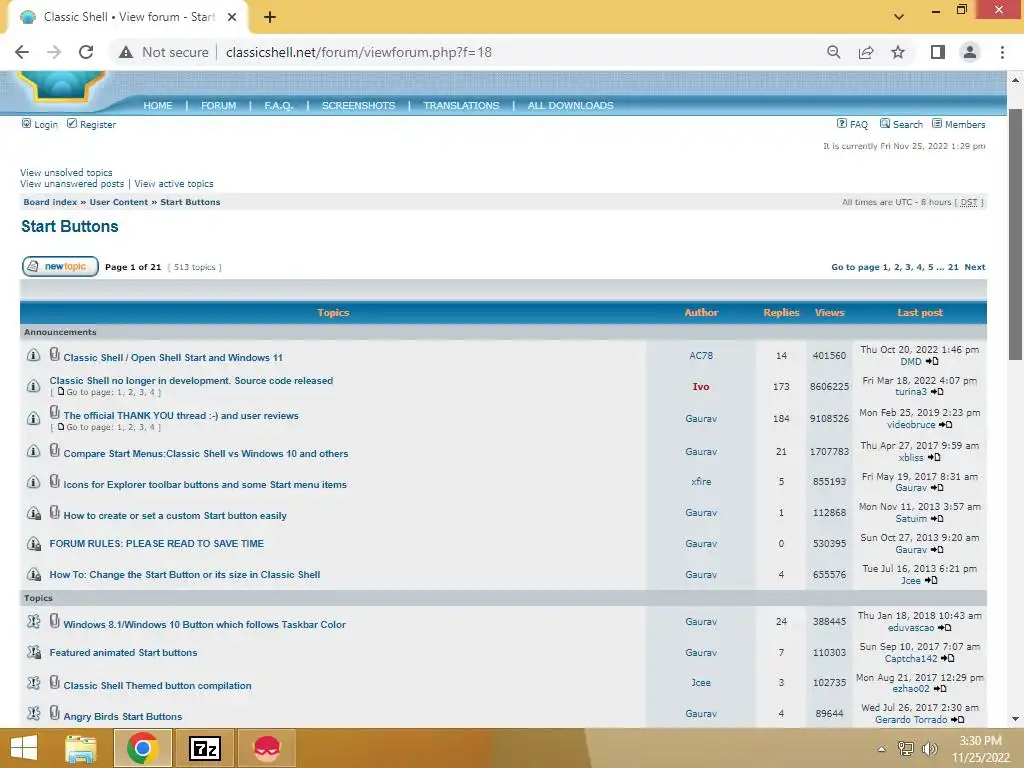
Task: Click the scrollbar down arrow
Action: click(1015, 719)
